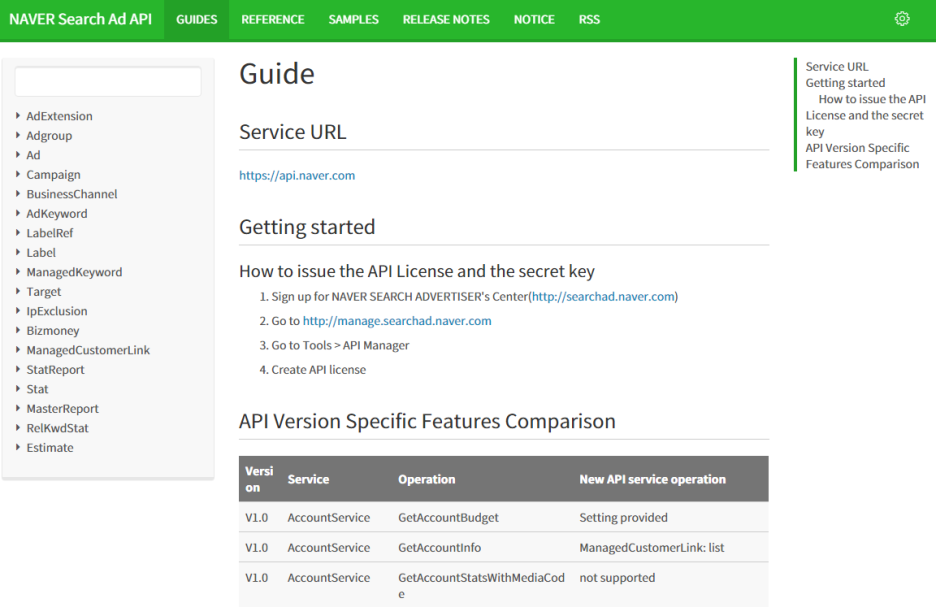Expand the Bizmoney tree arrow
The height and width of the screenshot is (607, 936).
[x=18, y=330]
